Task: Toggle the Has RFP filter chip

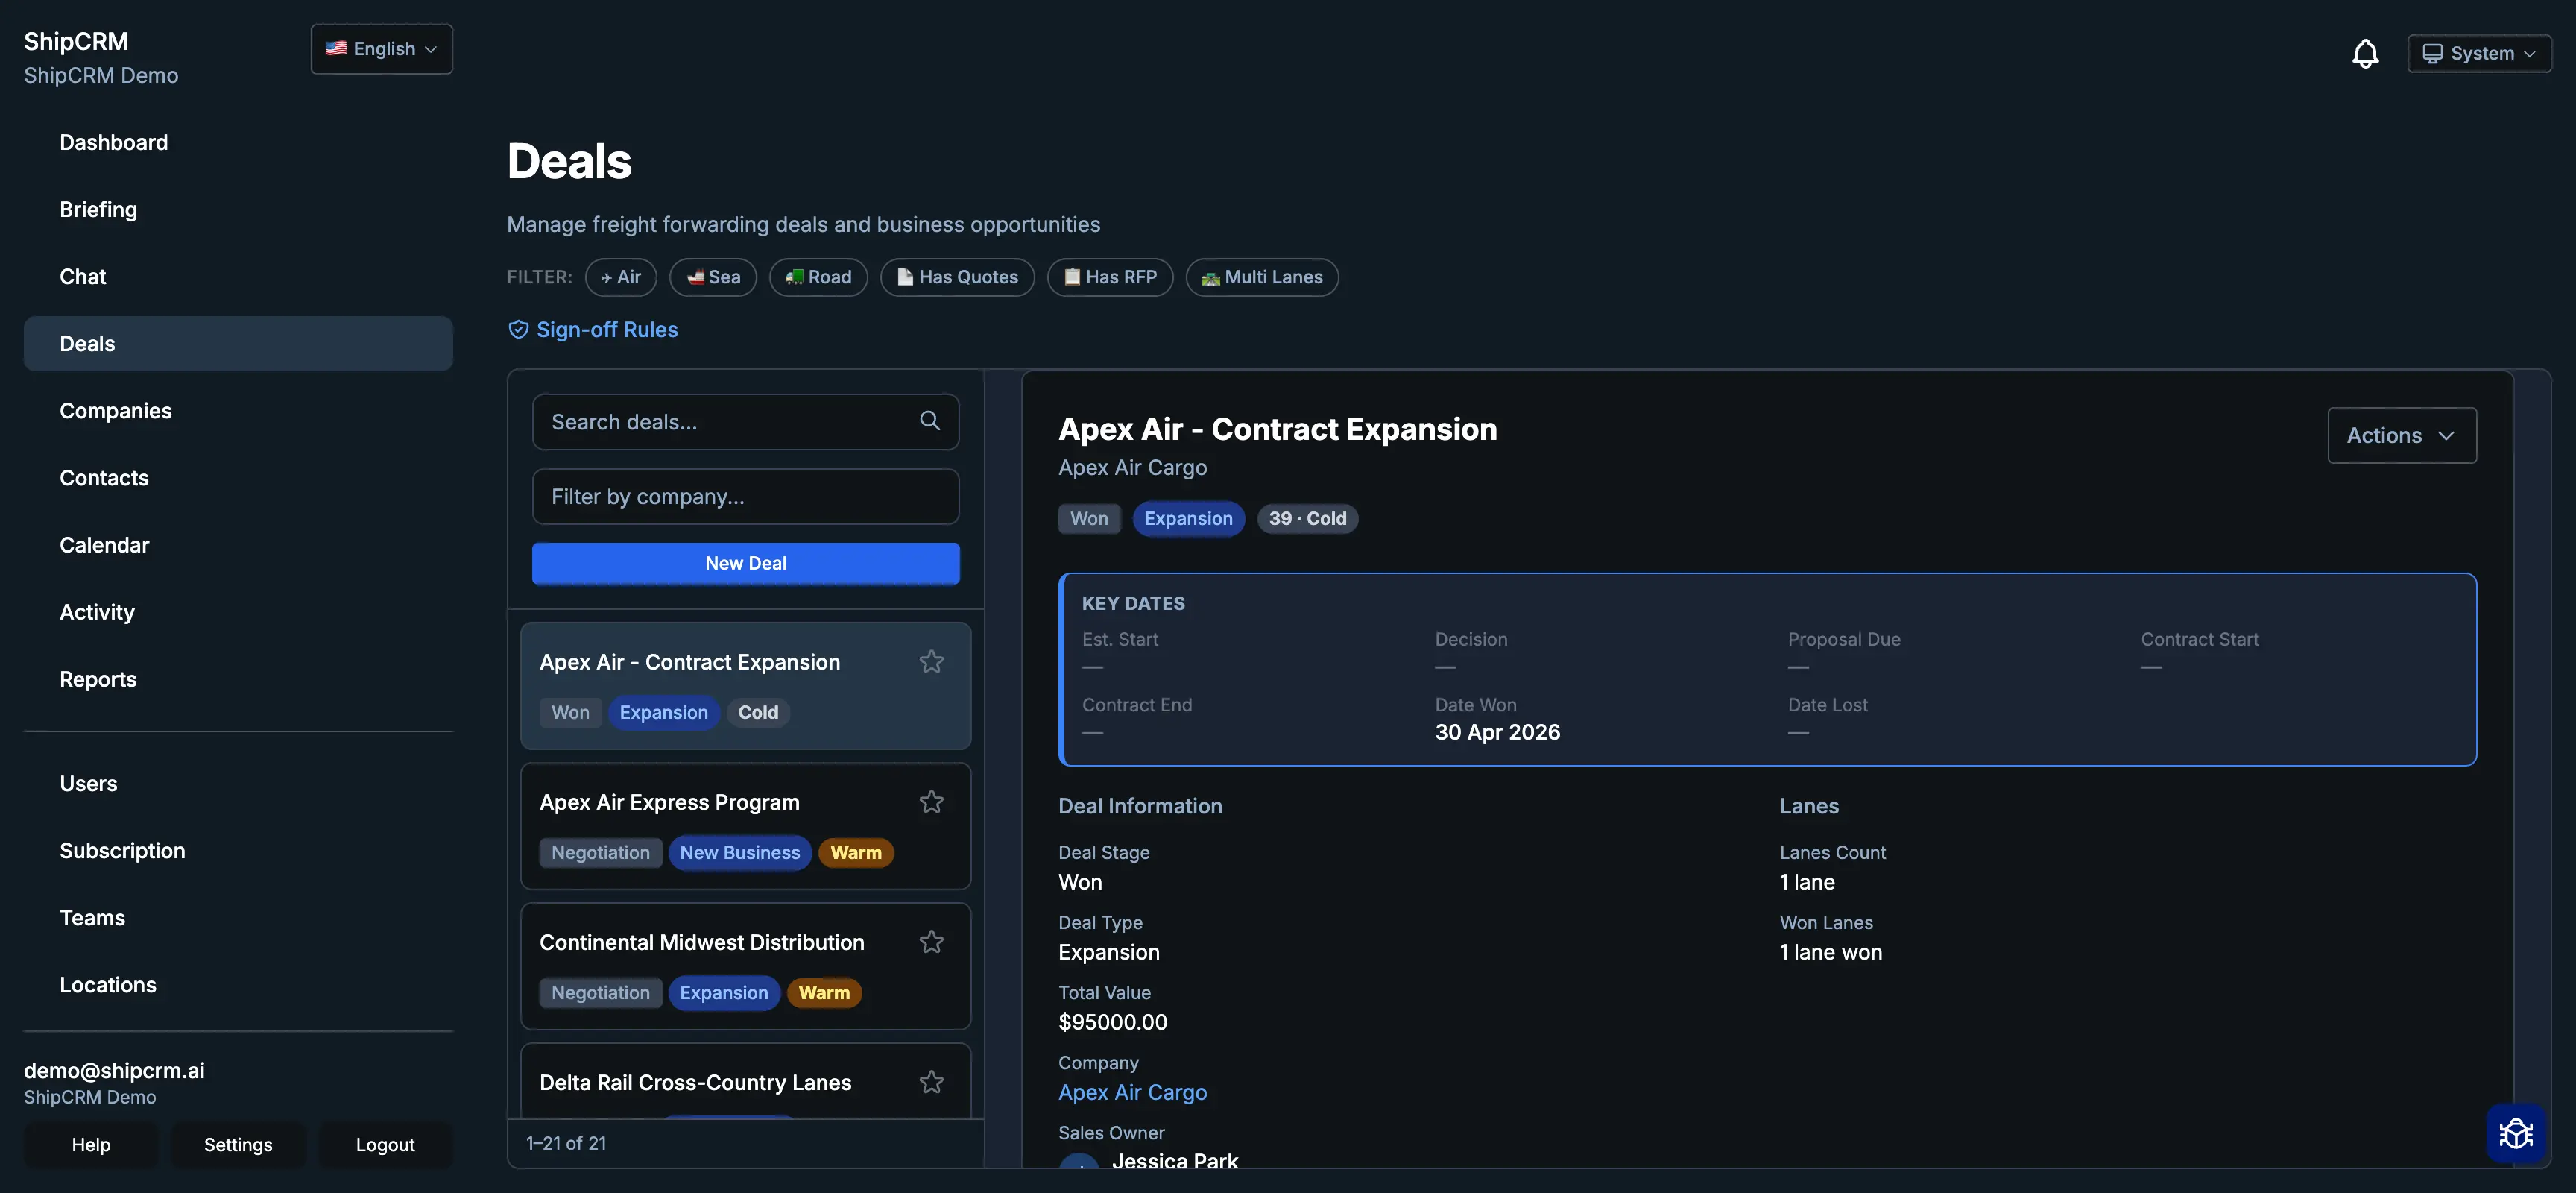Action: (x=1110, y=277)
